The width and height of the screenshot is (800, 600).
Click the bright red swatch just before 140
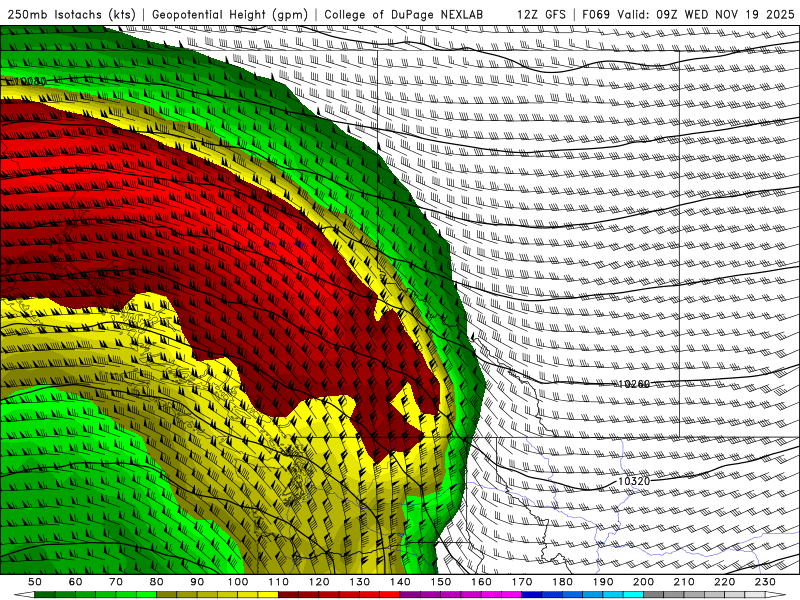pyautogui.click(x=390, y=595)
